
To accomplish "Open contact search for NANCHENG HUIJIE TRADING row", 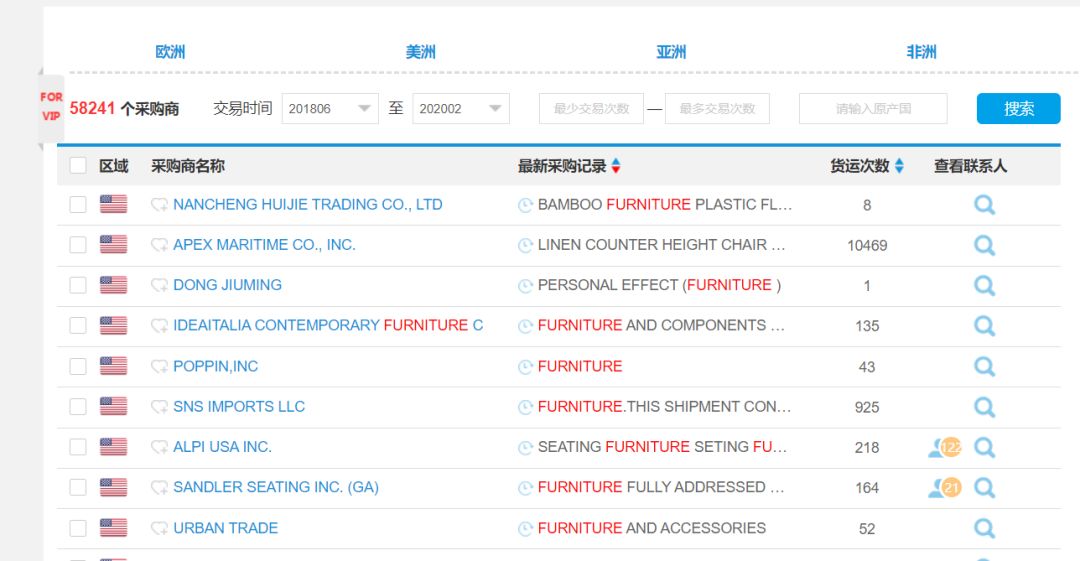I will [984, 205].
